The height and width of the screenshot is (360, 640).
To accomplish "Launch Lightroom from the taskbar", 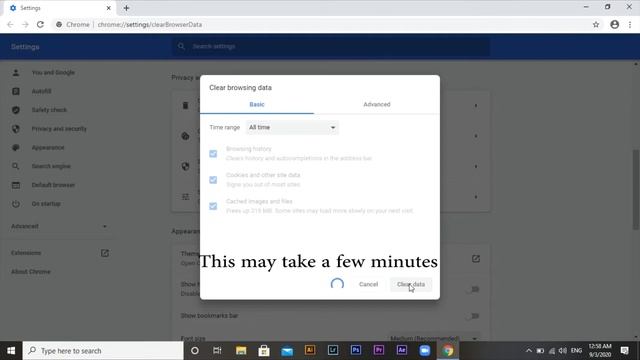I will pyautogui.click(x=333, y=350).
